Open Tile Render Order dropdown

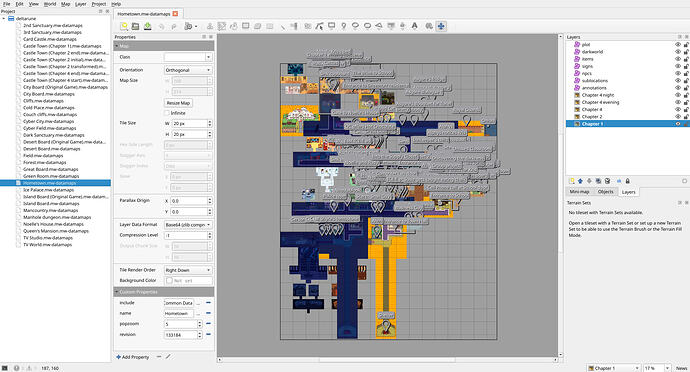pyautogui.click(x=188, y=270)
